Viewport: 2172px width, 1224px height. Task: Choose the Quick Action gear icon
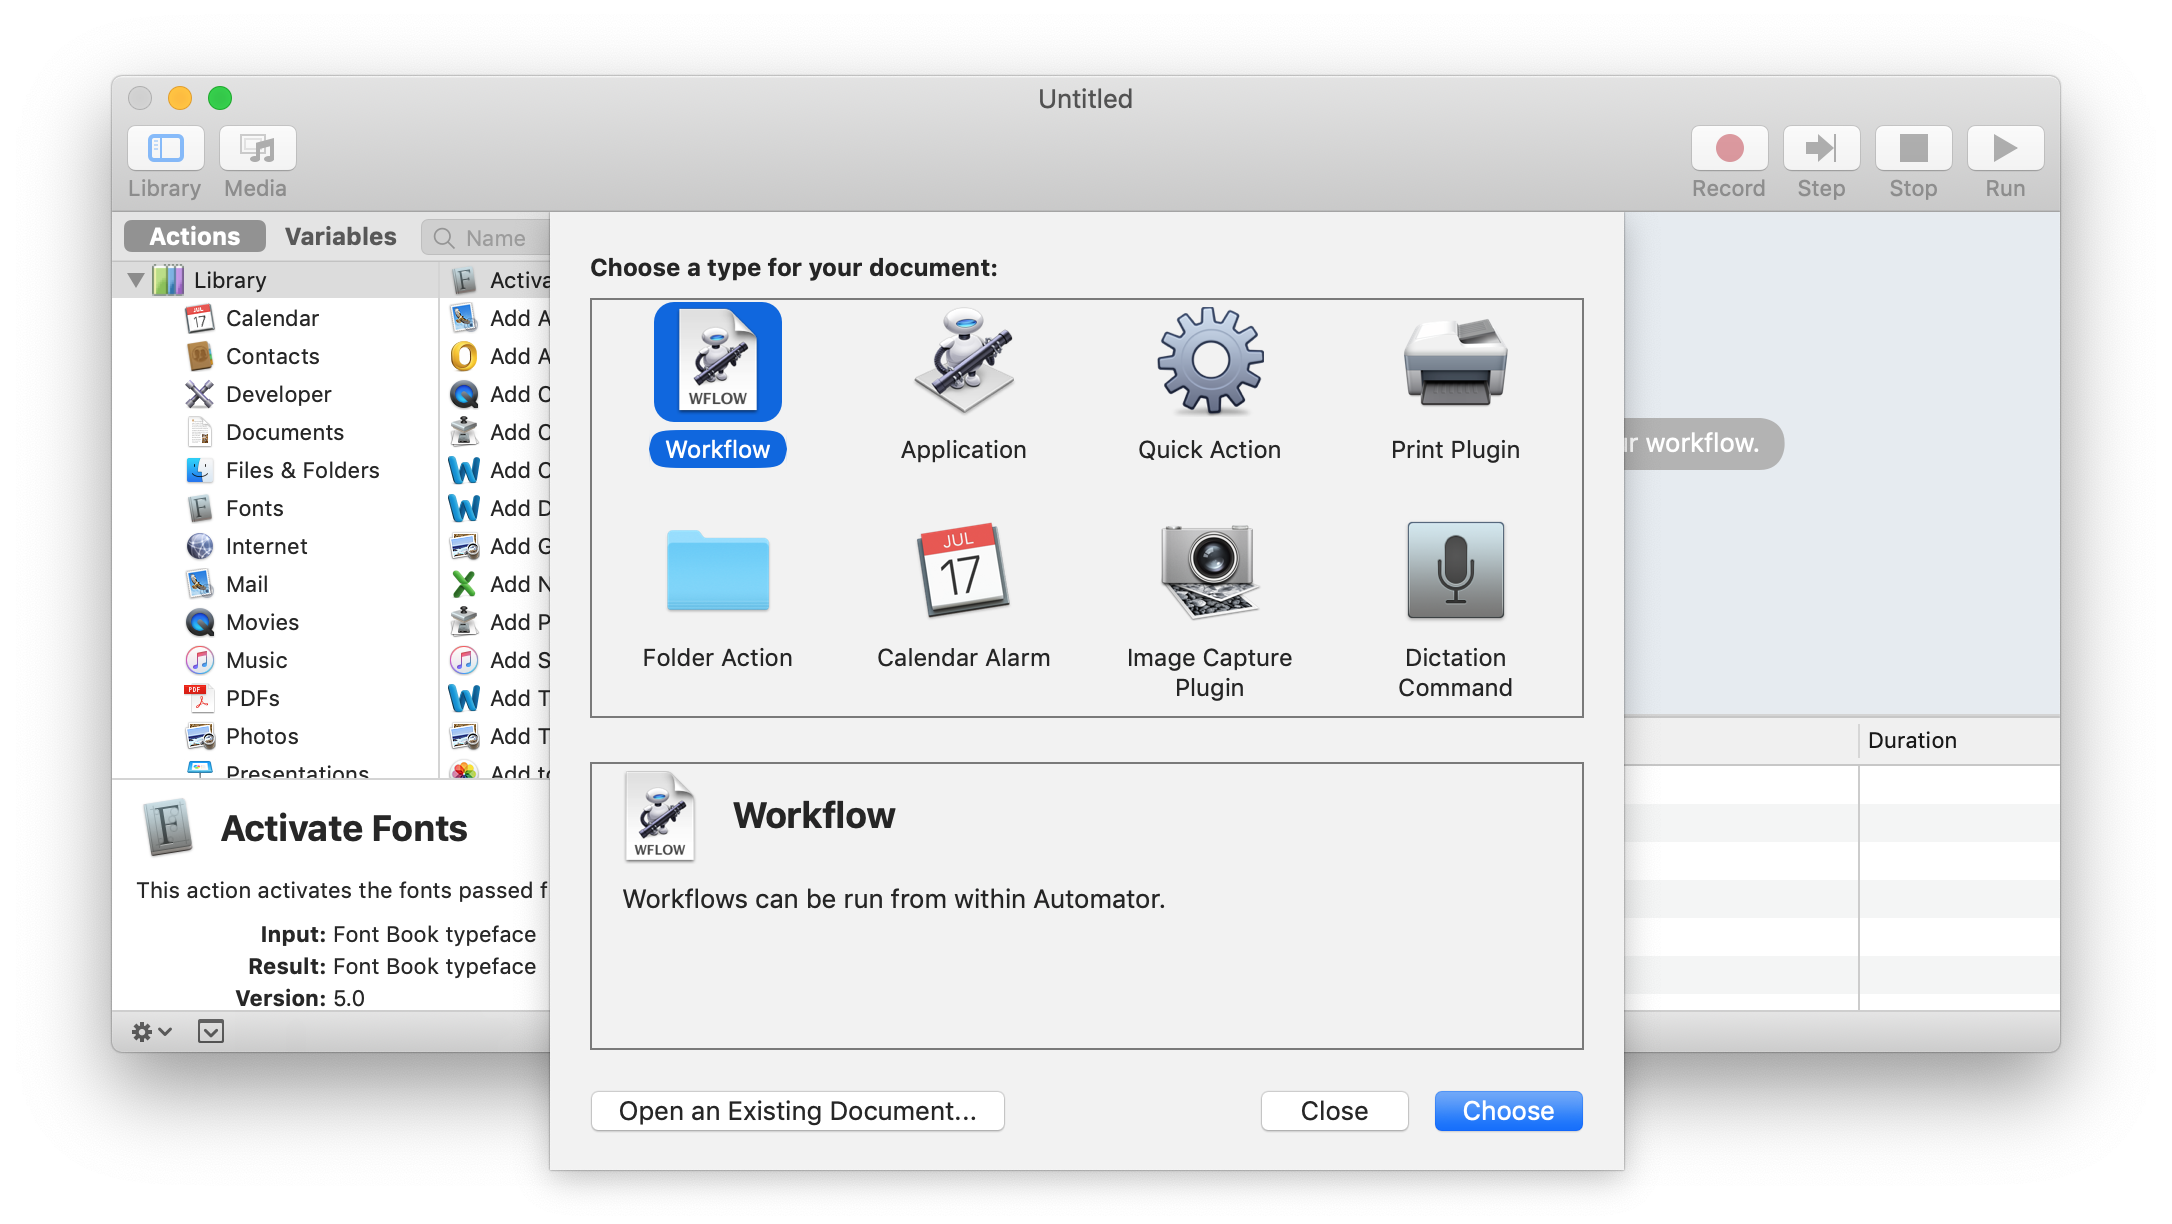(x=1210, y=362)
